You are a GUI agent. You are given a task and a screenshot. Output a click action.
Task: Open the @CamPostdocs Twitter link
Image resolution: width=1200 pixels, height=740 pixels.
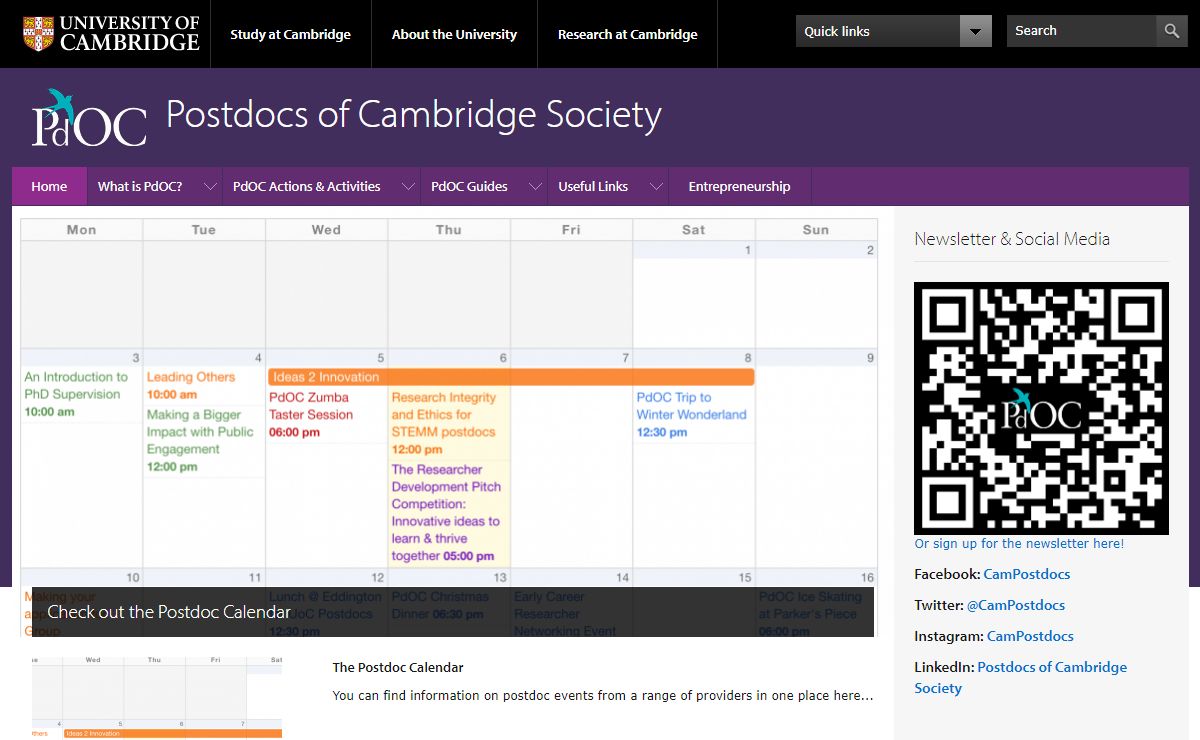[1016, 605]
